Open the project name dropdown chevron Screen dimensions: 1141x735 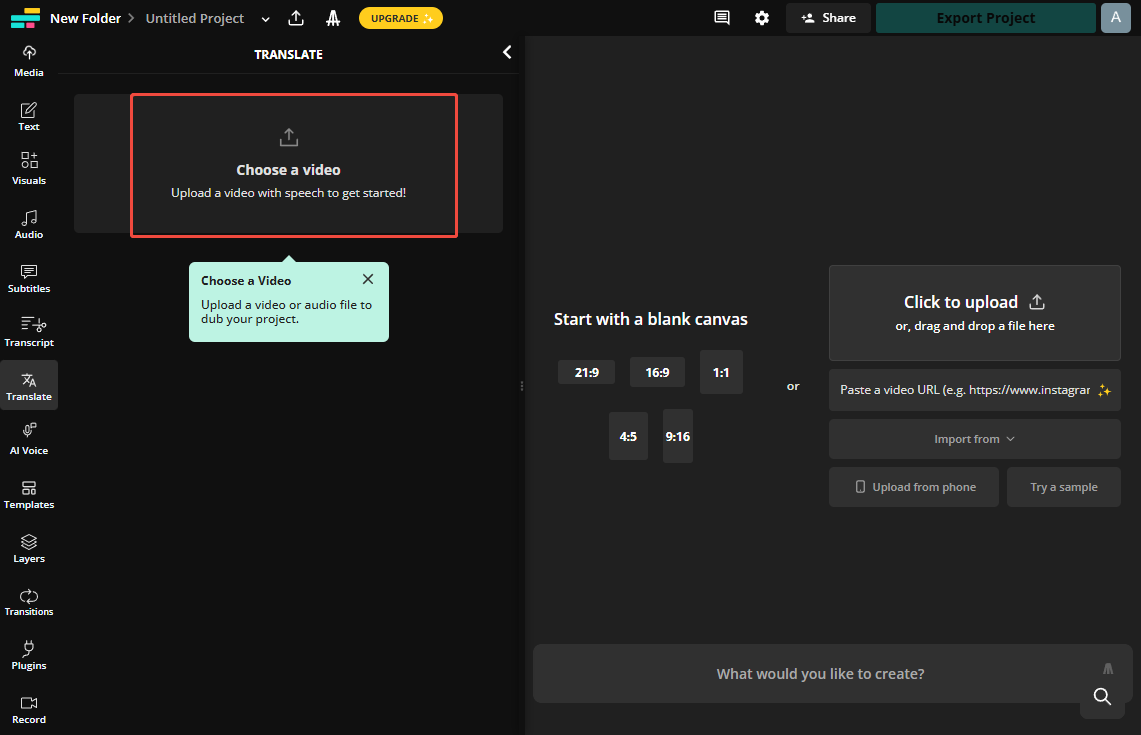pos(265,19)
